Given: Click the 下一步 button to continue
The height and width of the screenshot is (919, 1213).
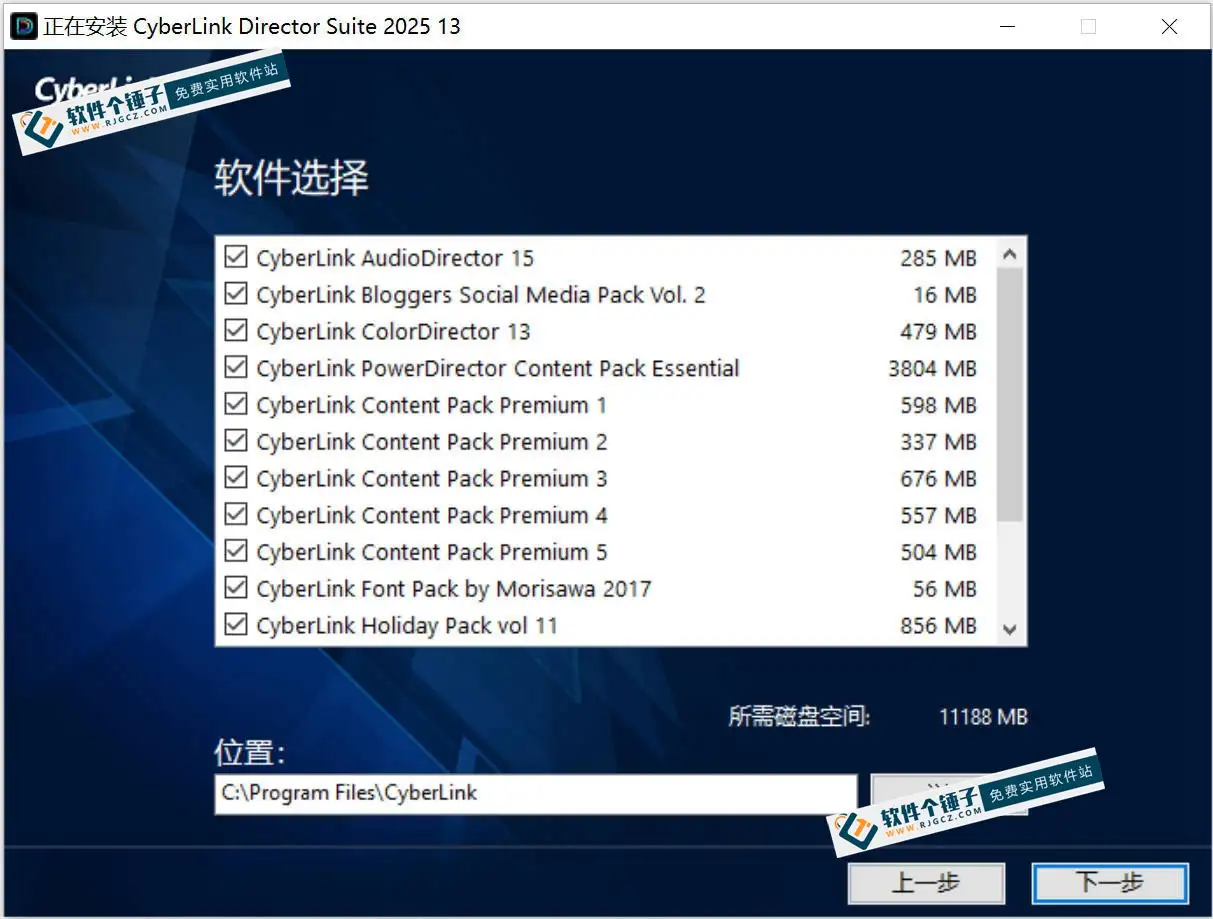Looking at the screenshot, I should point(1110,883).
